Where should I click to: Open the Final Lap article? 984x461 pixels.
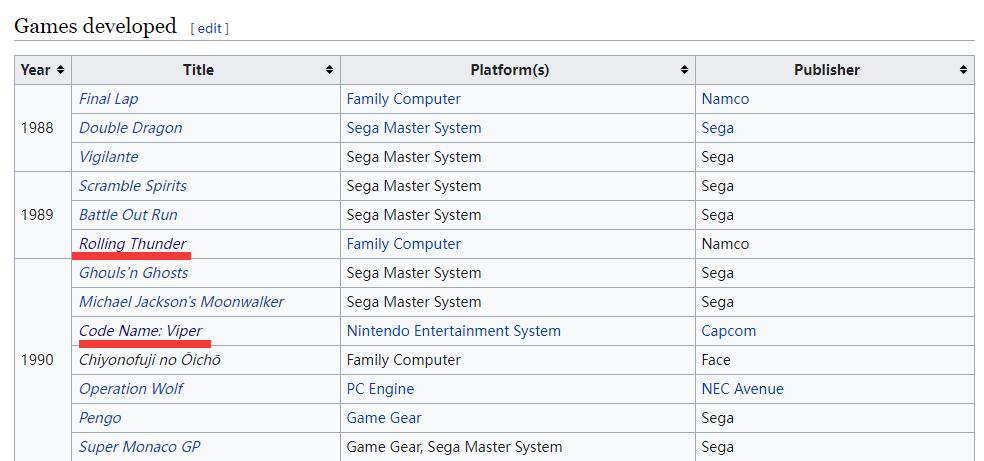coord(108,99)
